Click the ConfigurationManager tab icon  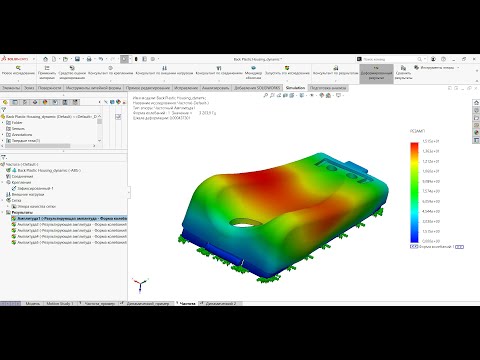point(25,102)
